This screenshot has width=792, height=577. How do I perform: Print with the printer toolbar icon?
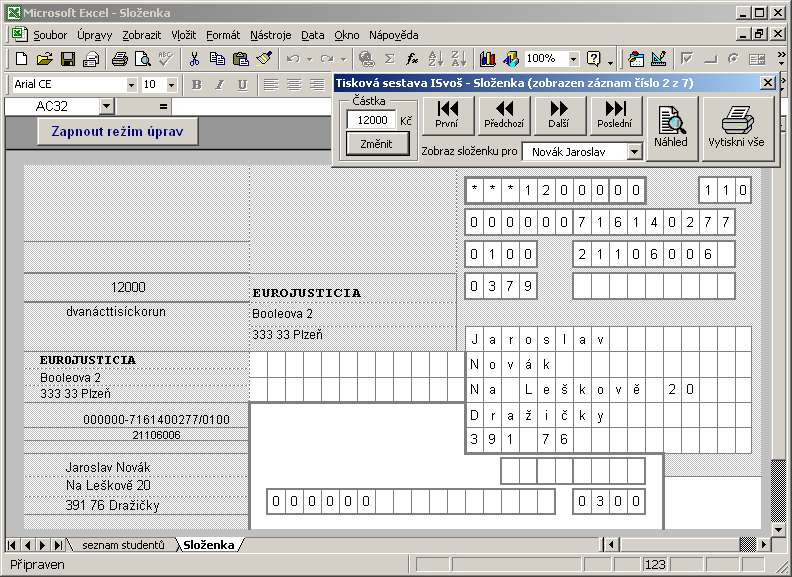(x=120, y=59)
